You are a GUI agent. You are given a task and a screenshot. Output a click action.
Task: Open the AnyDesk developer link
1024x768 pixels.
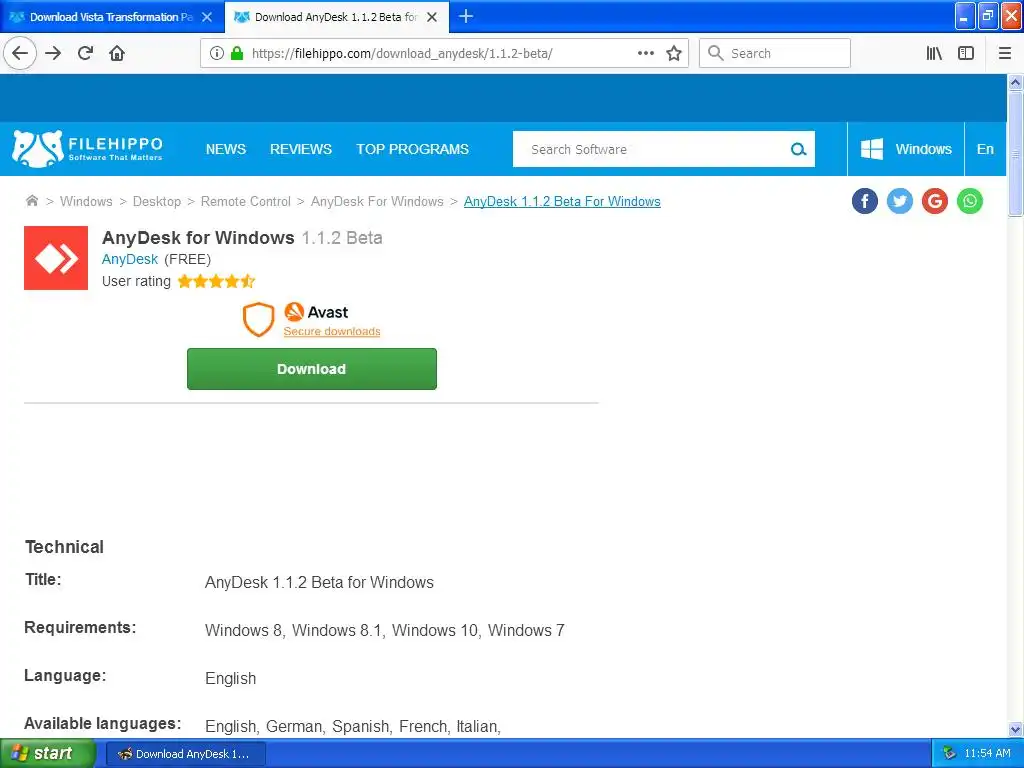coord(130,259)
